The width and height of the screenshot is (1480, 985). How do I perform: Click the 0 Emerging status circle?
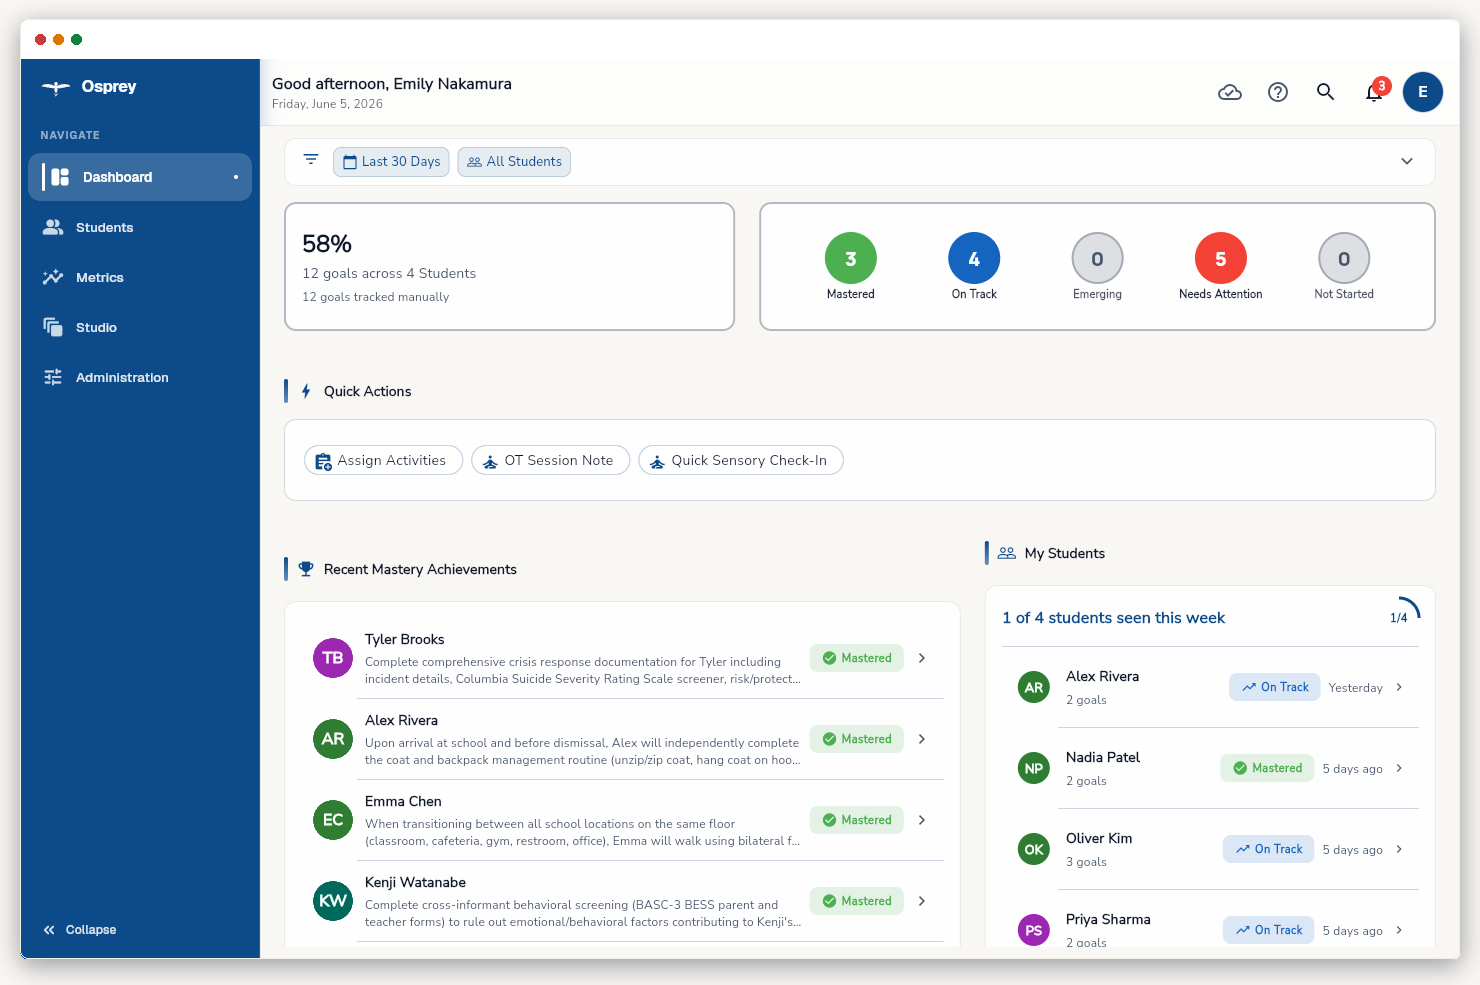click(x=1098, y=259)
